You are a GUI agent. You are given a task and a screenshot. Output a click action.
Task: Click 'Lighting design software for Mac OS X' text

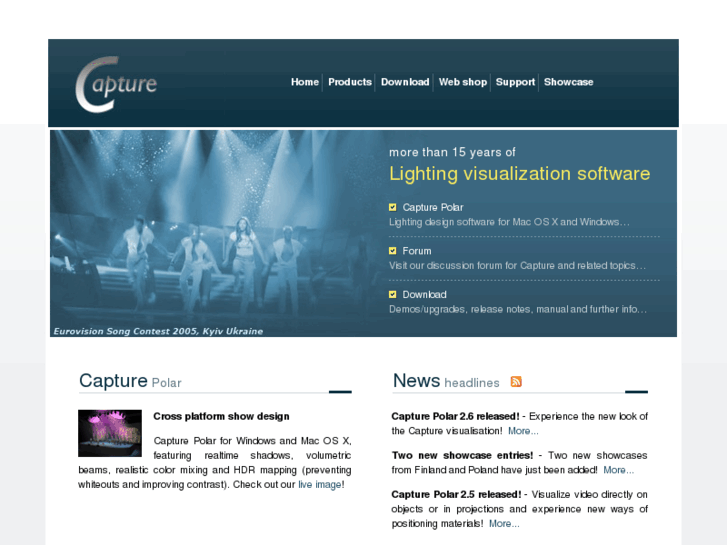coord(509,222)
